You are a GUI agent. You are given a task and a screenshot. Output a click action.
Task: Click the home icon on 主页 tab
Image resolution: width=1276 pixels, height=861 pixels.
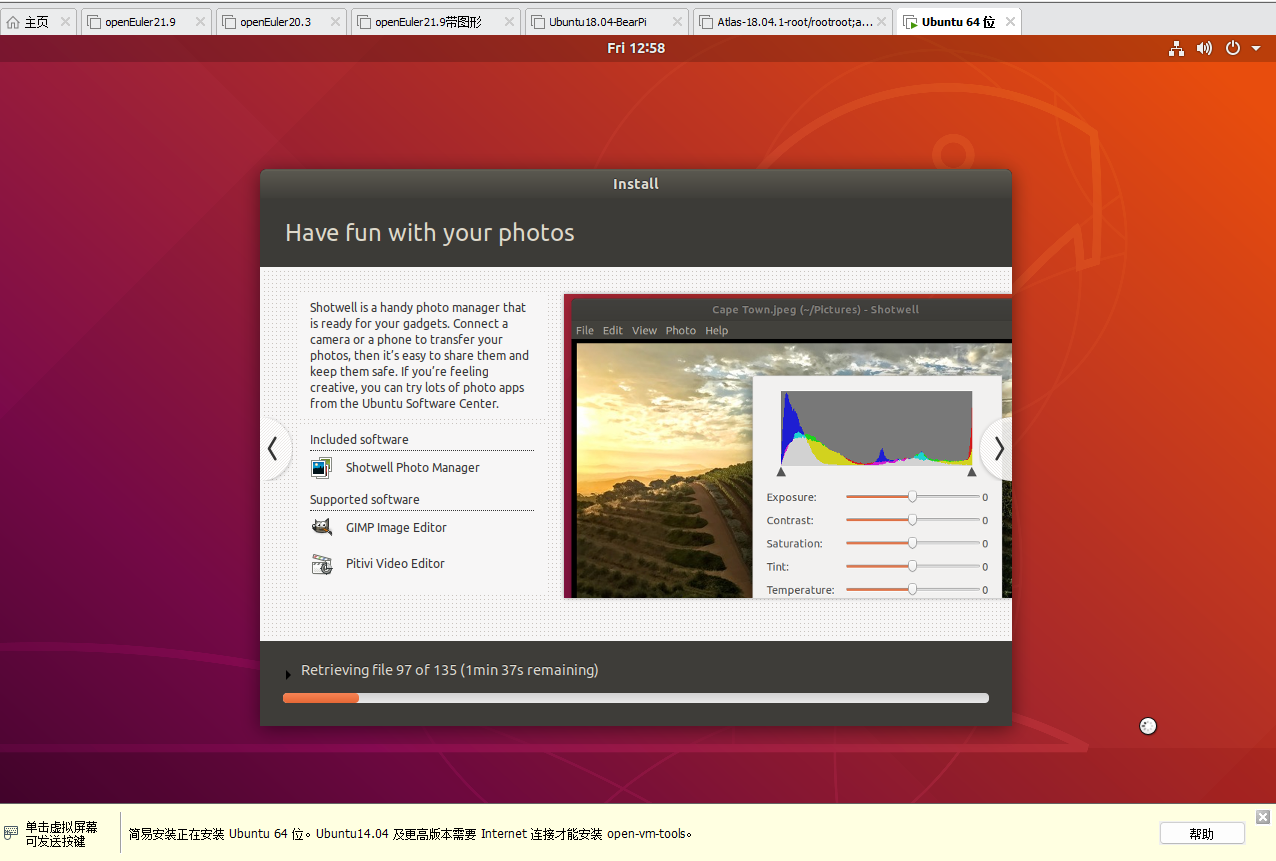[13, 22]
